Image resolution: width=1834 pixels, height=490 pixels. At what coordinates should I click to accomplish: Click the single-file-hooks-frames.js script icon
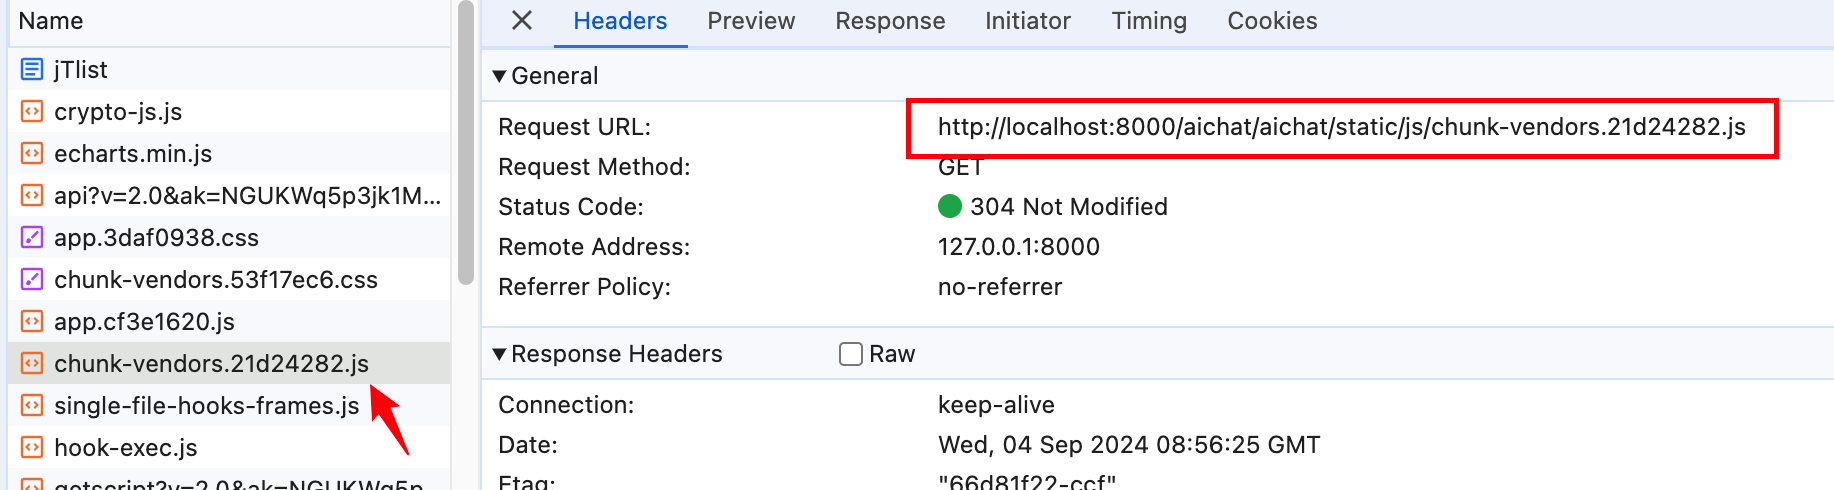32,406
